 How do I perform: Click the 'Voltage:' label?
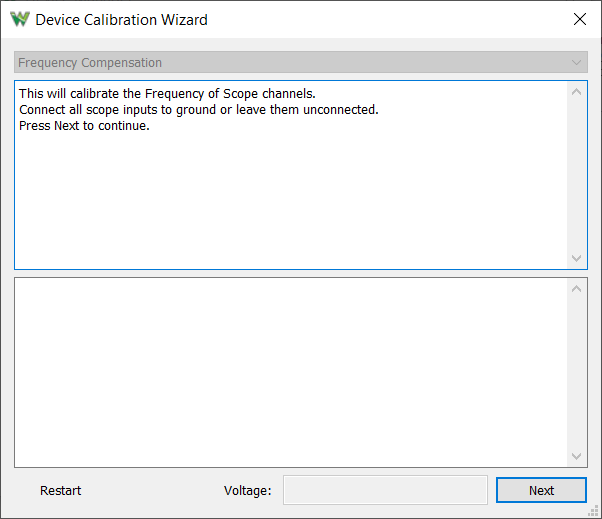point(248,490)
